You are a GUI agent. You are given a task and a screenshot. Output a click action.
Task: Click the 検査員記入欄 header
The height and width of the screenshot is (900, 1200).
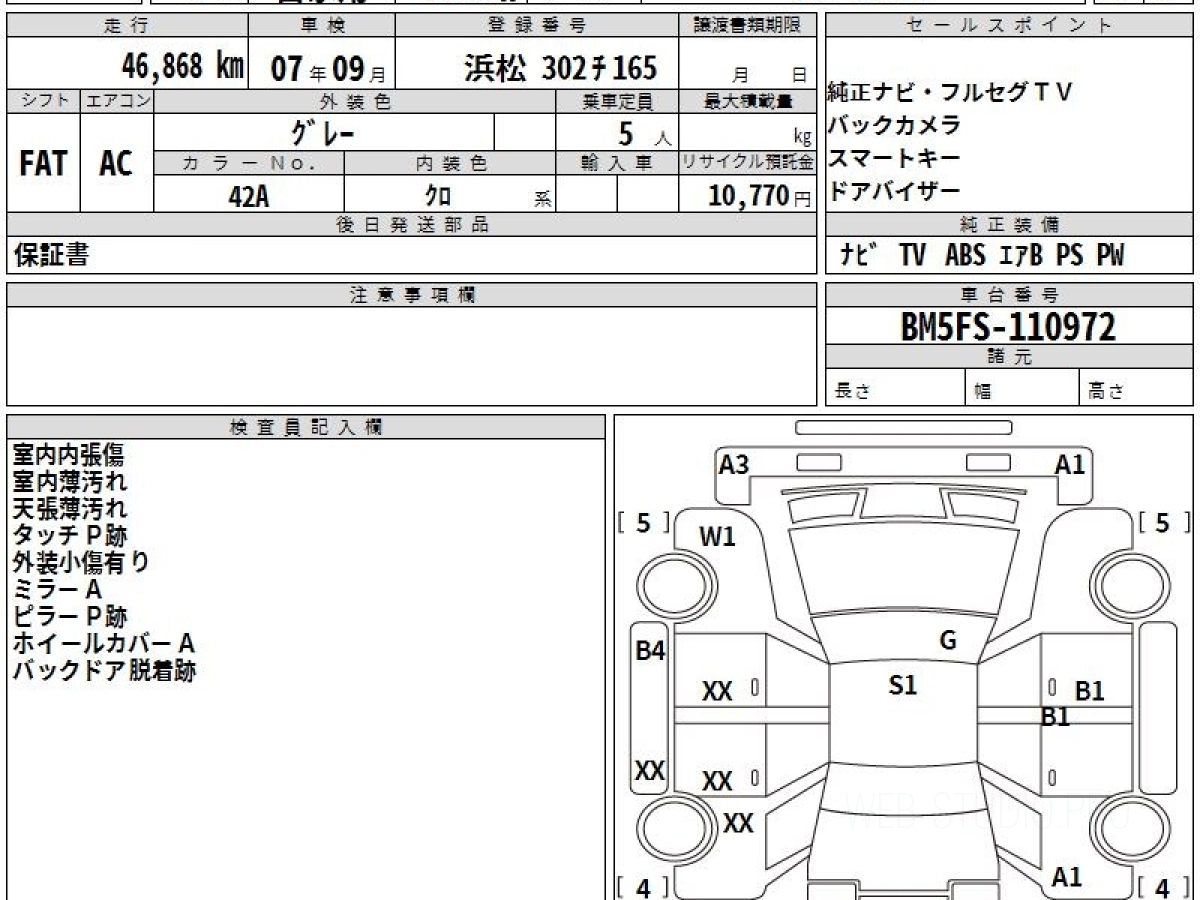pos(306,427)
